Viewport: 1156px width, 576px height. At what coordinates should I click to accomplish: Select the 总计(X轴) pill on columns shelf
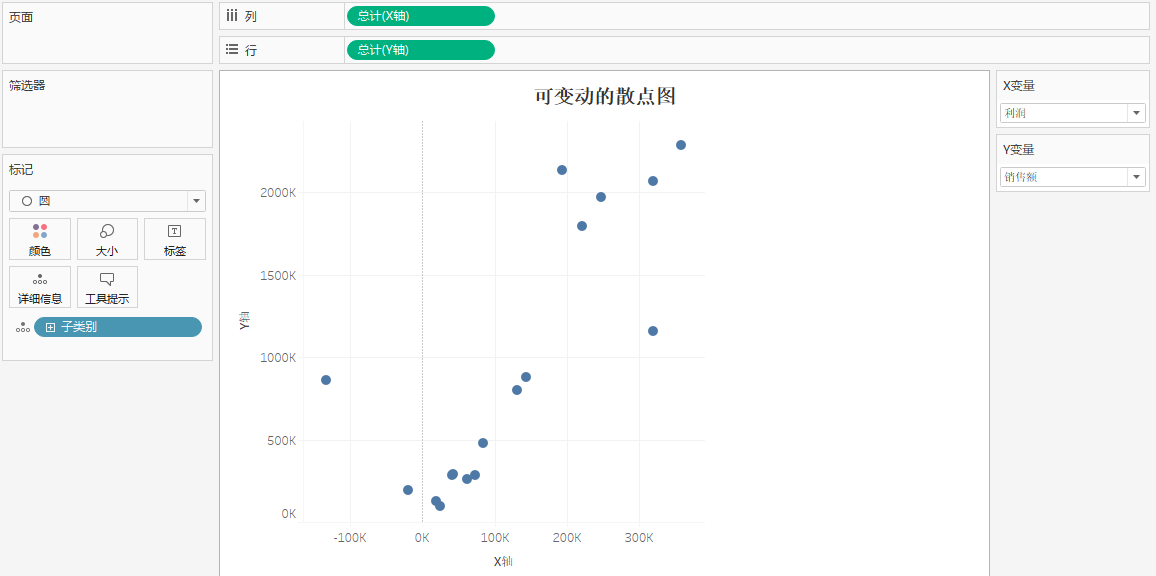pyautogui.click(x=420, y=15)
